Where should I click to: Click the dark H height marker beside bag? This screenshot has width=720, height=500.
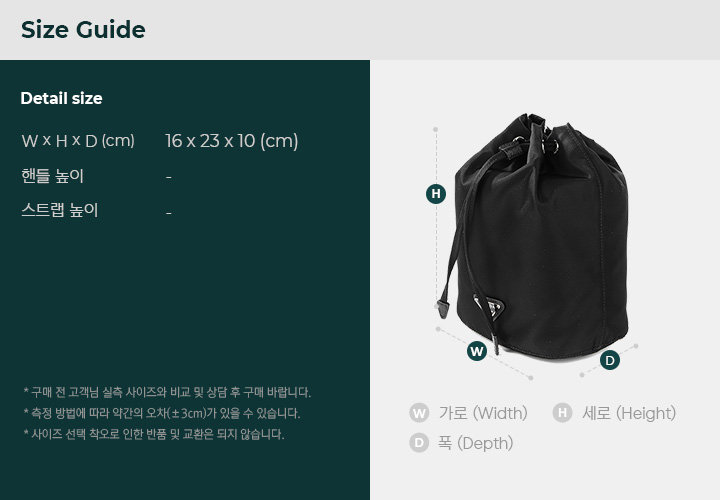[x=436, y=194]
